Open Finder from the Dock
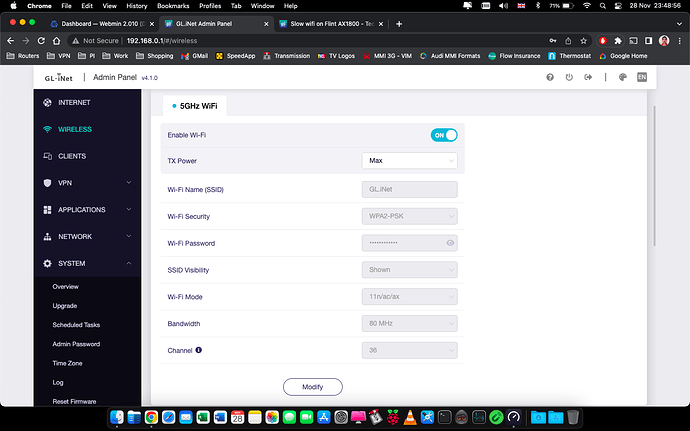 [117, 417]
